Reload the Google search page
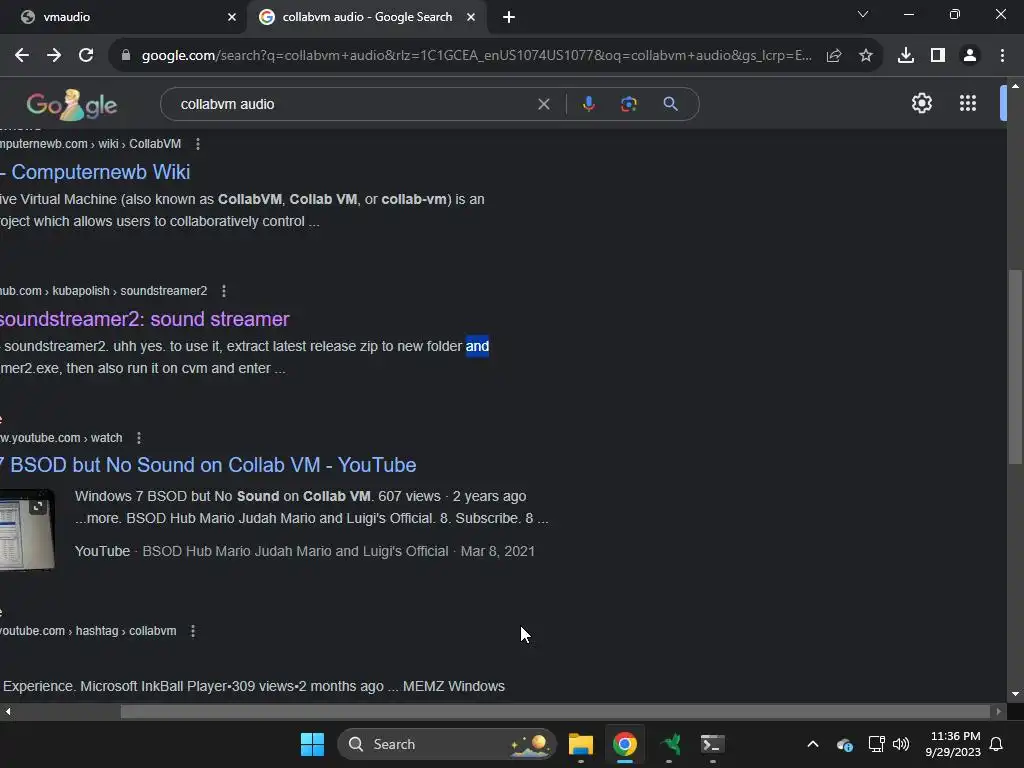 coord(86,56)
